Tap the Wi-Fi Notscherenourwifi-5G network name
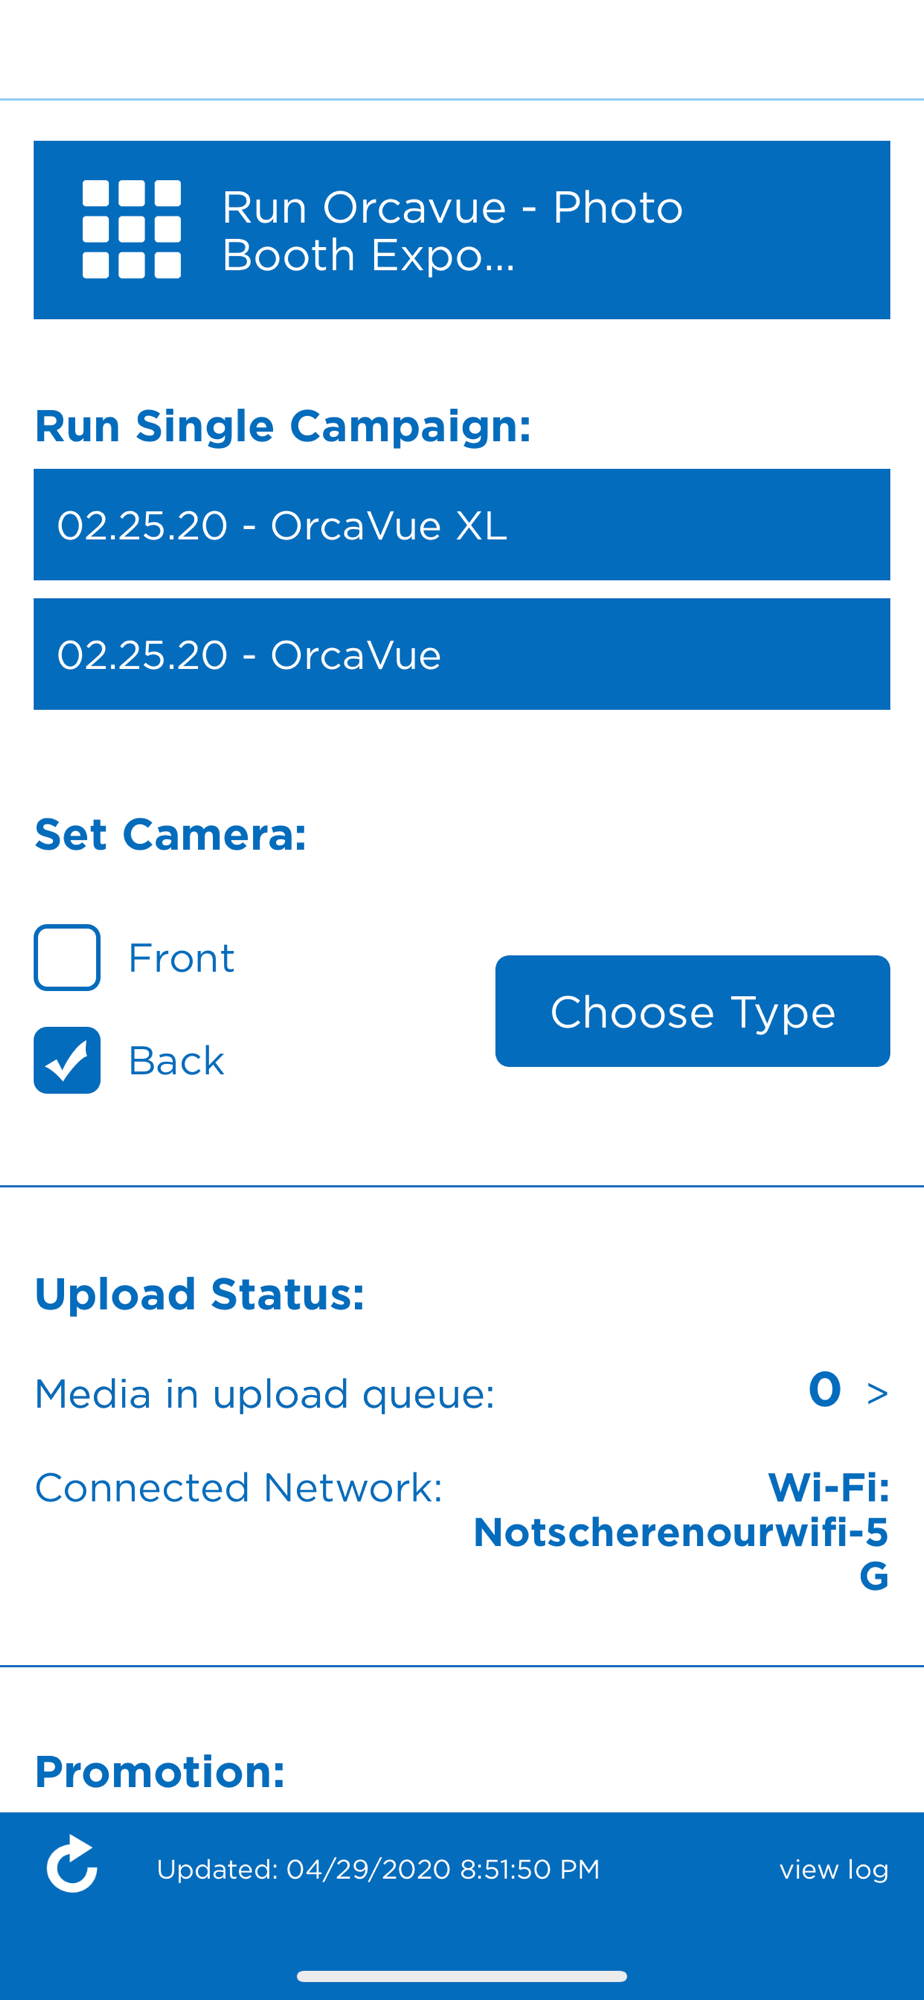This screenshot has height=2000, width=924. pos(680,1531)
